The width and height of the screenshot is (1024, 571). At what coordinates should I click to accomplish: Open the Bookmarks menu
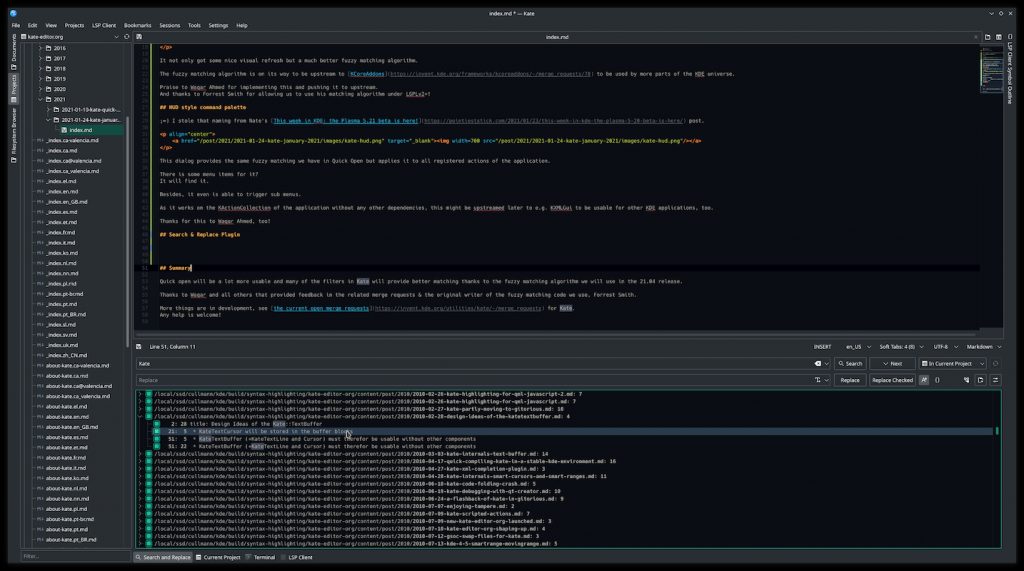coord(138,25)
